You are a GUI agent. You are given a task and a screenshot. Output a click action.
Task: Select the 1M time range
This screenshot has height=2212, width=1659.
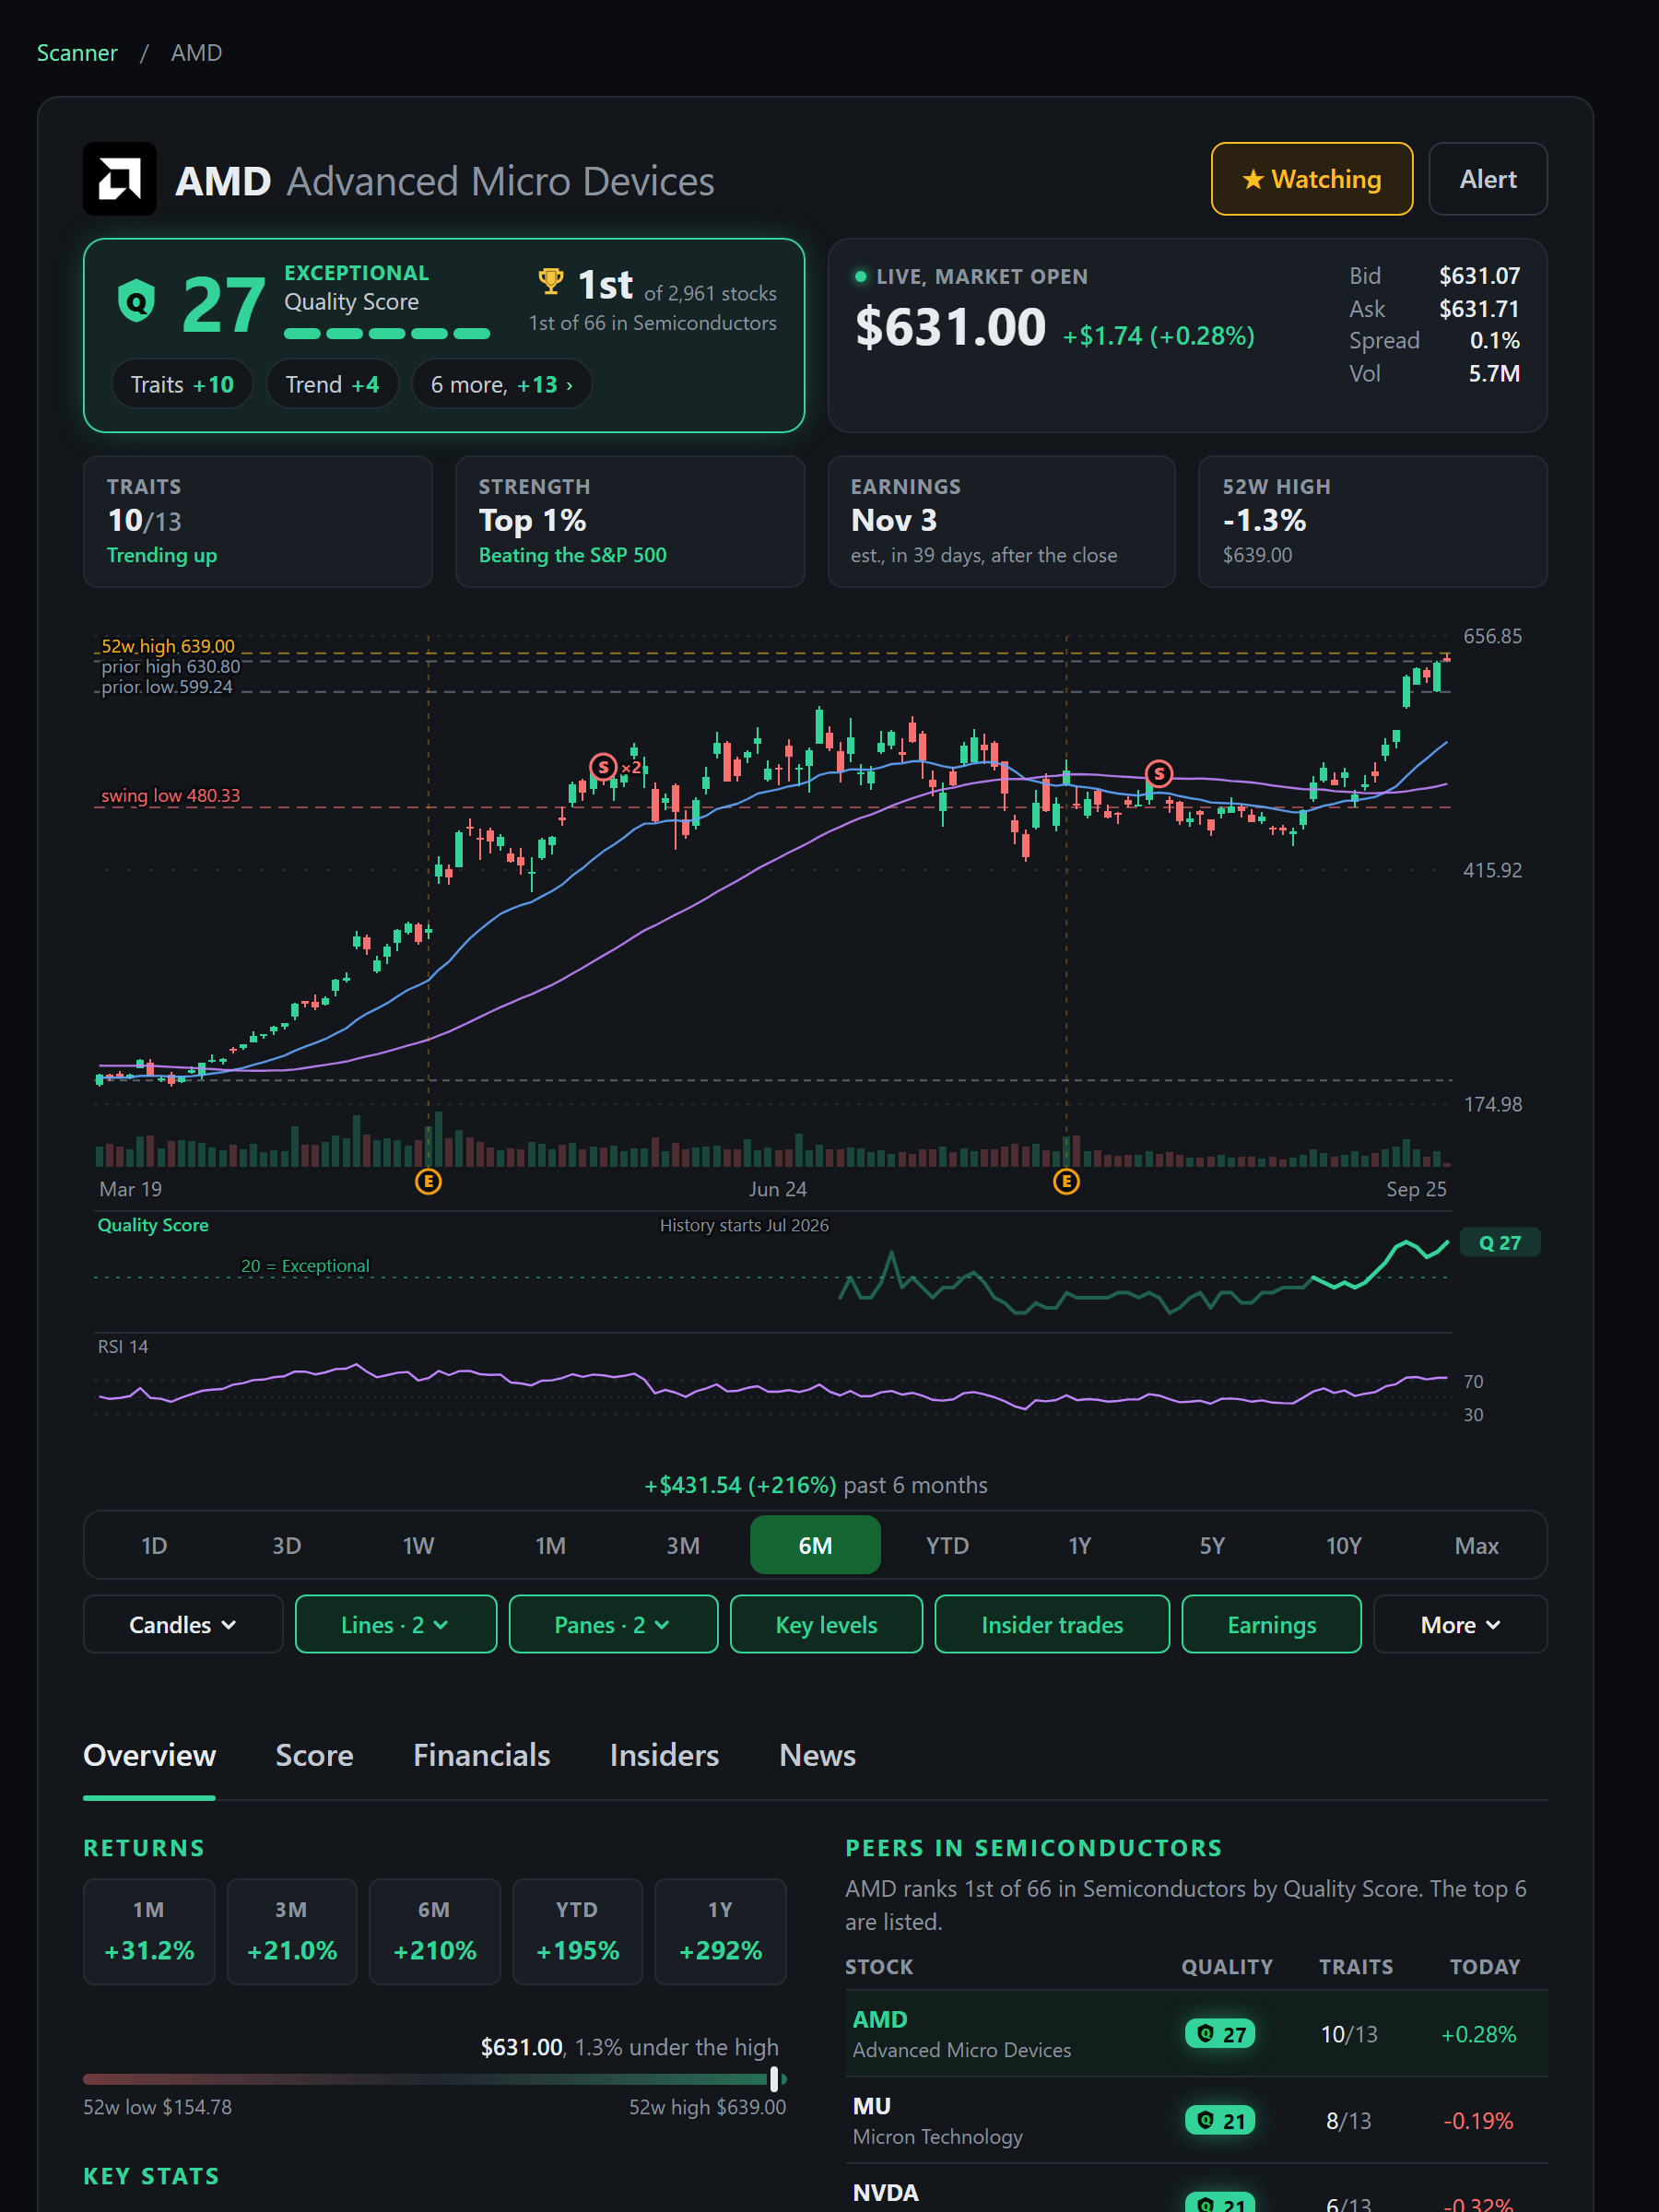pyautogui.click(x=550, y=1545)
